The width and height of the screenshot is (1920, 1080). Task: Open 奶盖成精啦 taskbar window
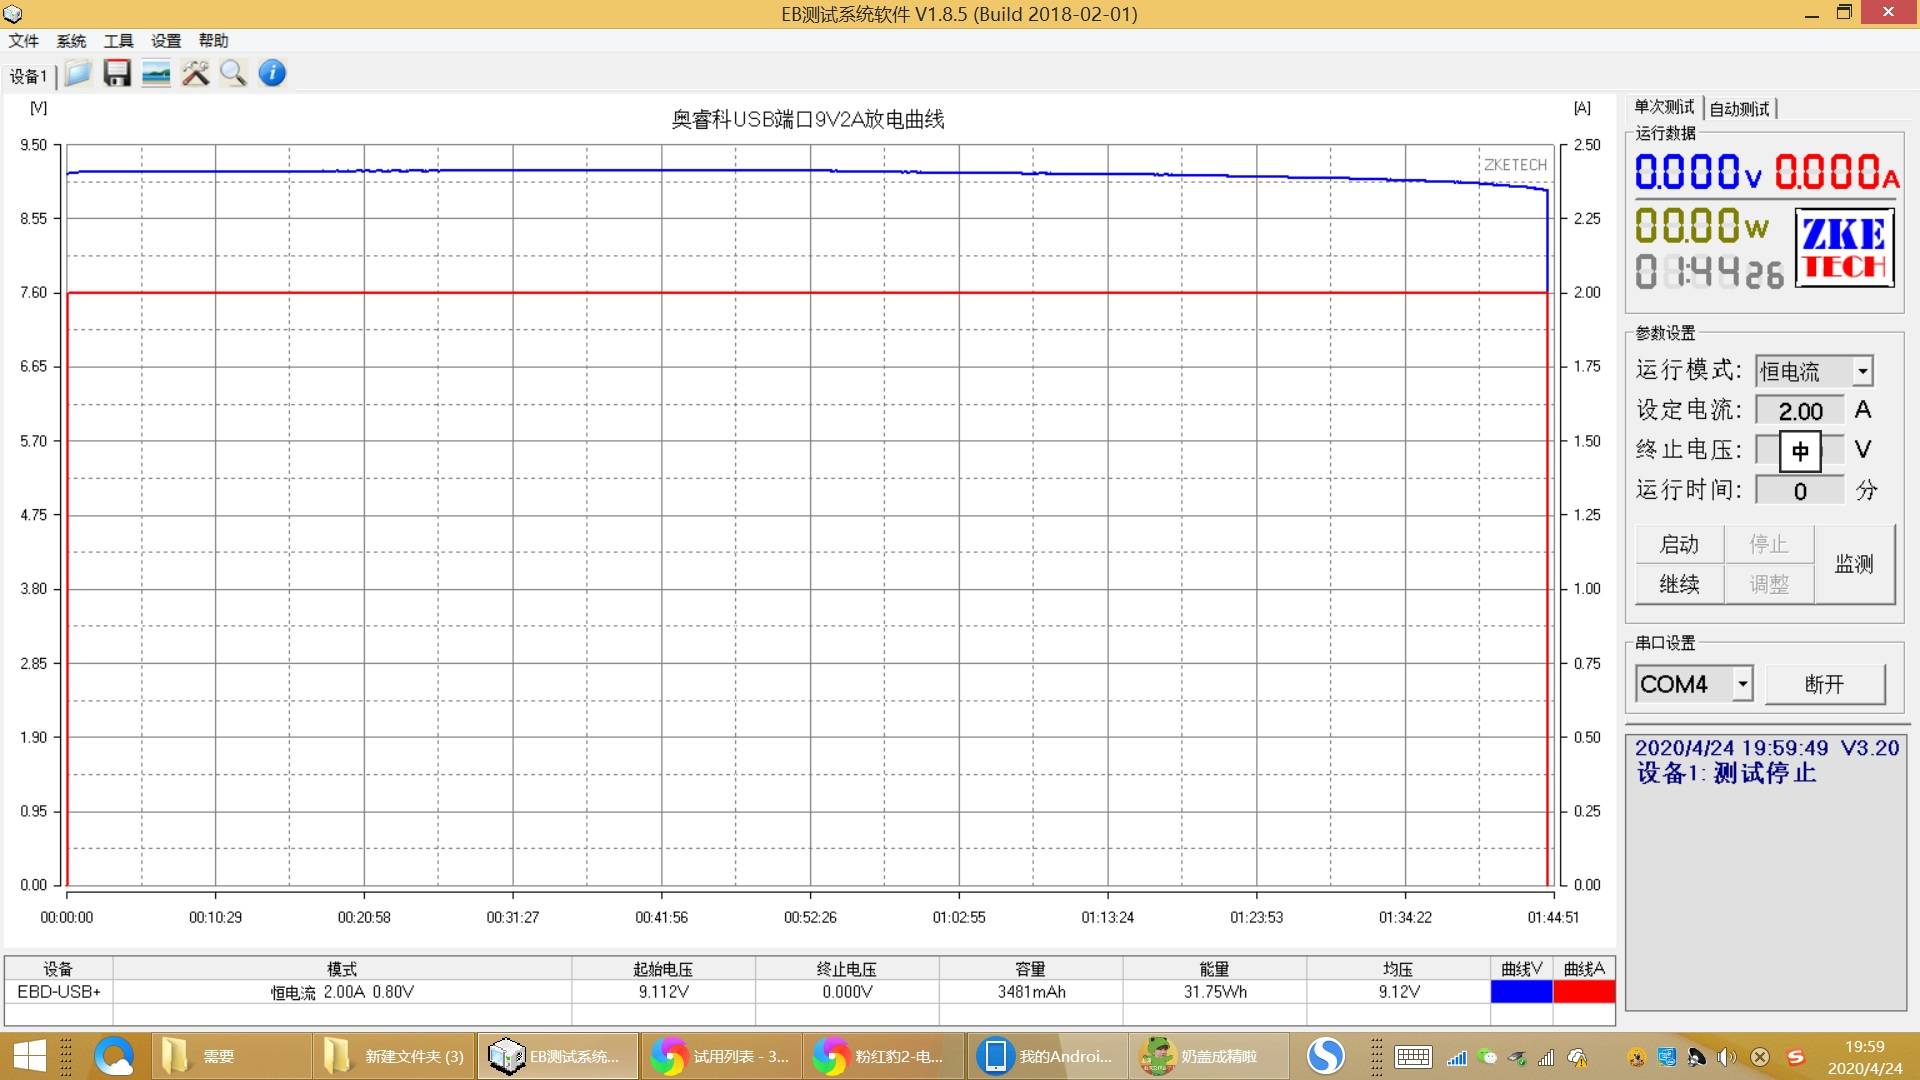(1210, 1056)
